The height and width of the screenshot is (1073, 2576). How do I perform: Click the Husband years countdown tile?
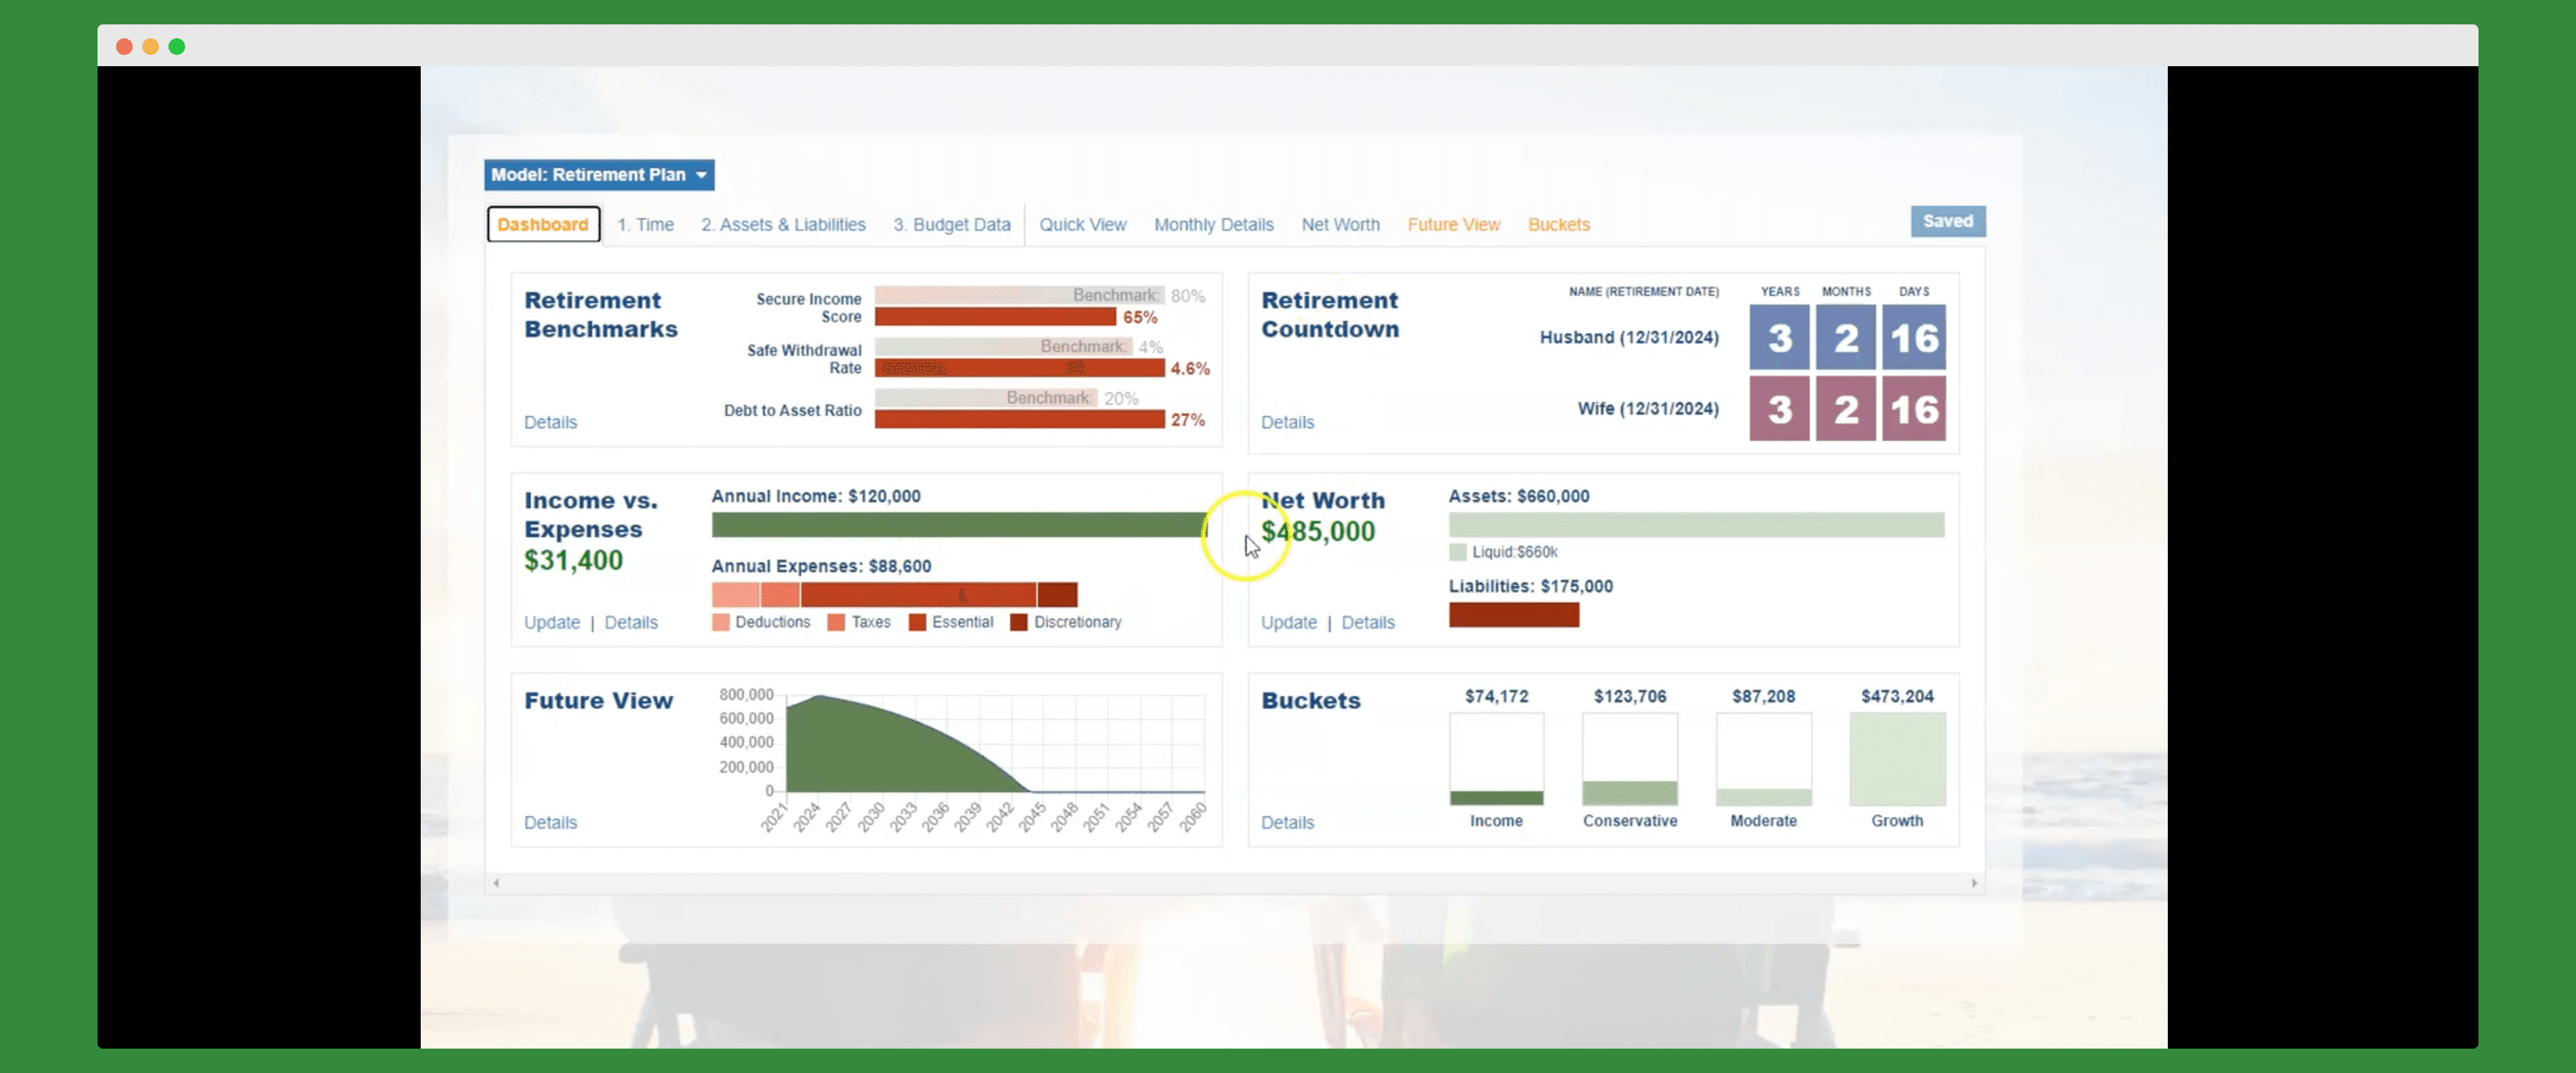(x=1778, y=338)
